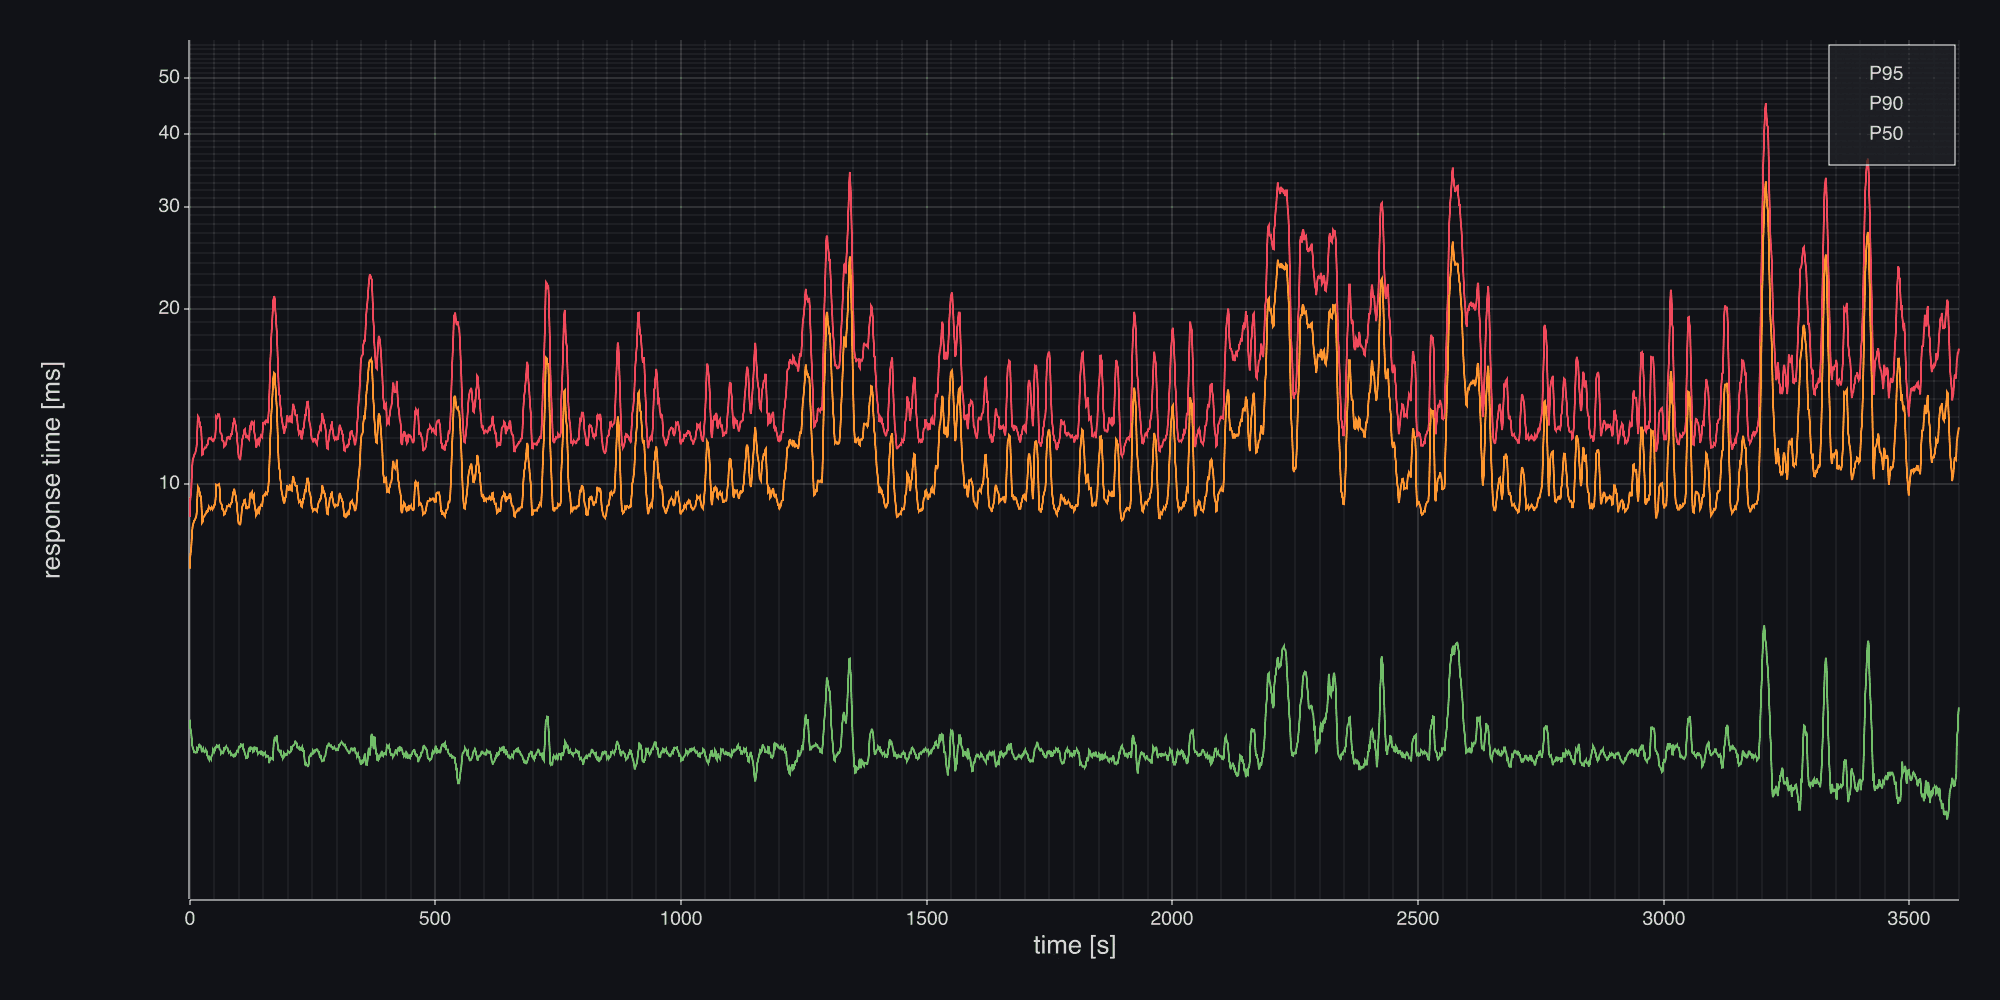2000x1000 pixels.
Task: Toggle the P95 legend entry
Action: pyautogui.click(x=1885, y=74)
